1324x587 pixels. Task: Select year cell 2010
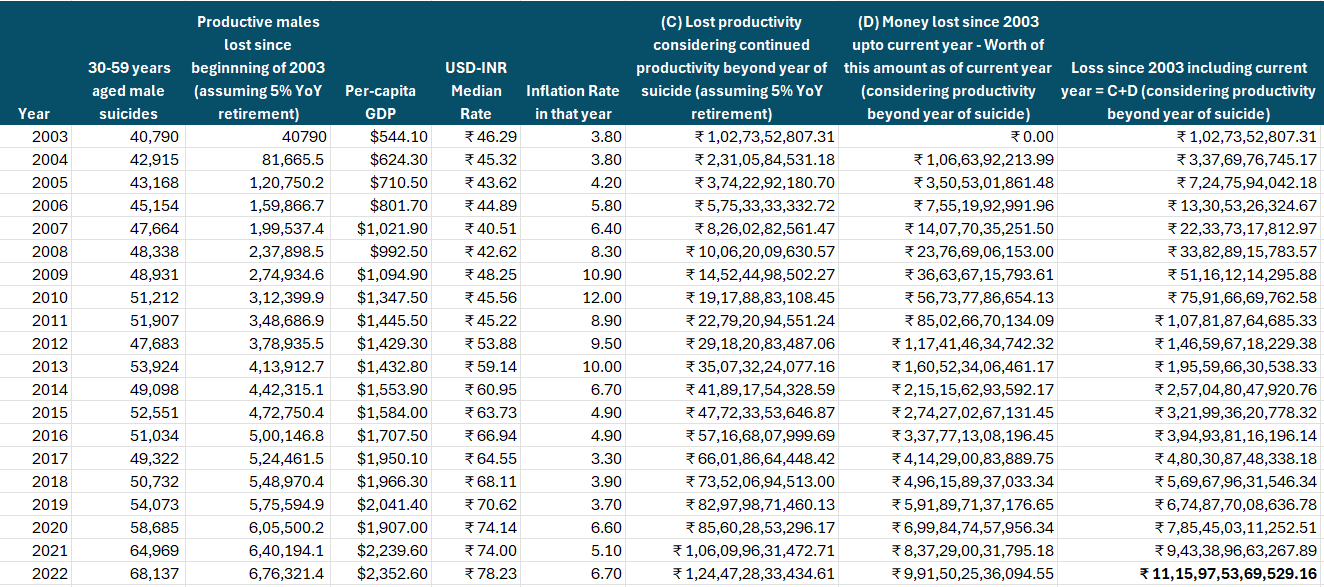point(50,297)
